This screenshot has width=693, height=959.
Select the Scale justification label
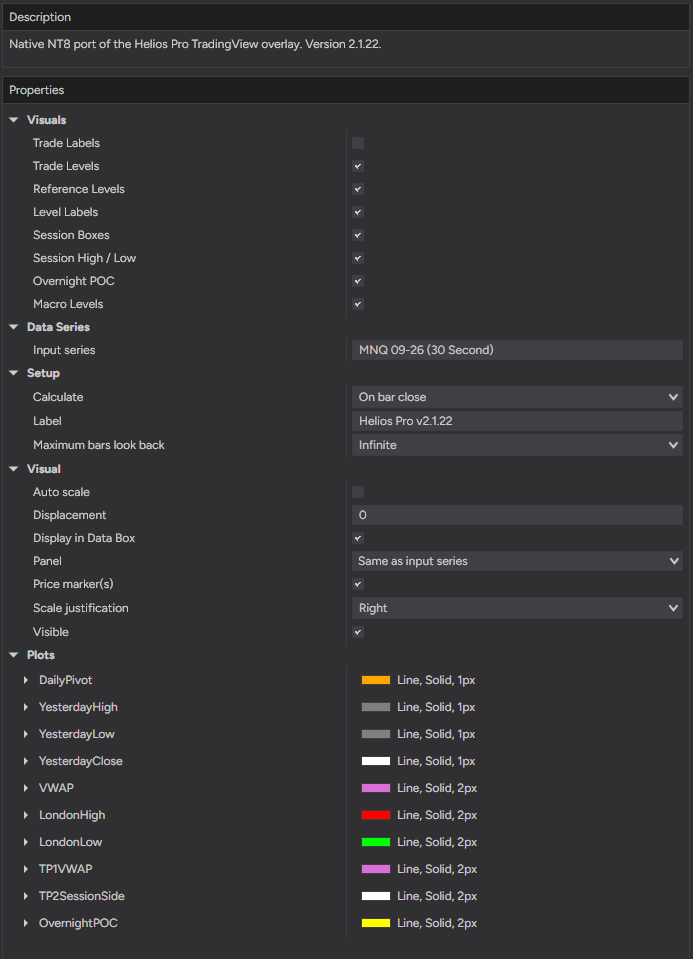[x=81, y=608]
